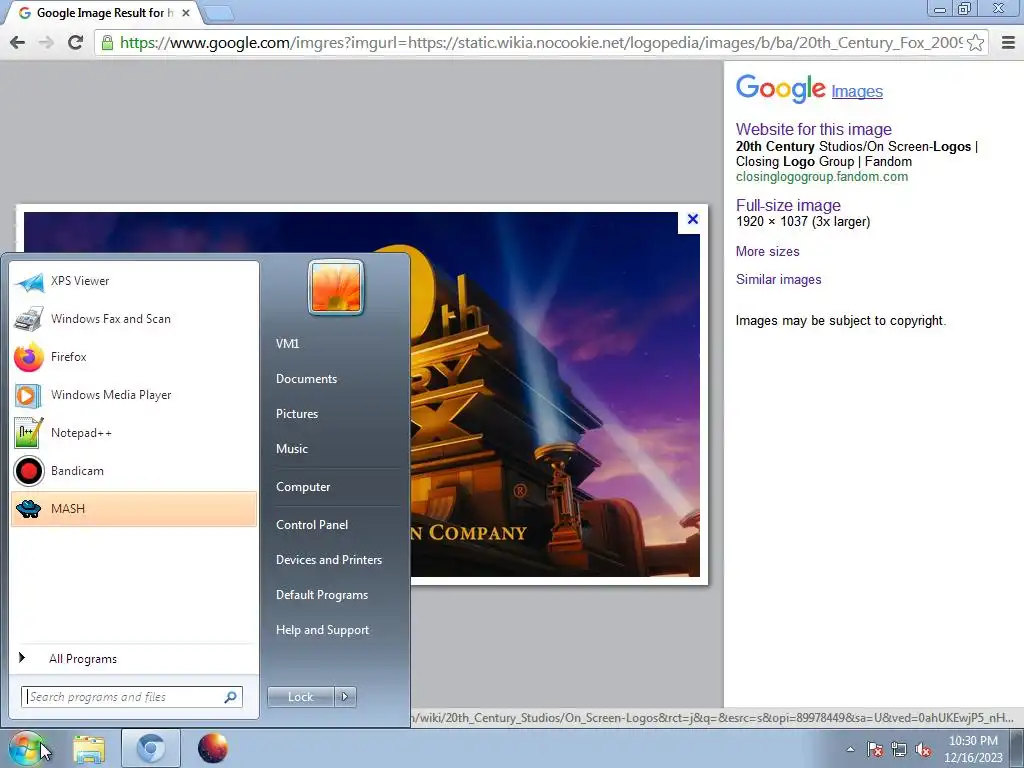Open the red planet taskbar icon
1024x768 pixels.
(213, 748)
